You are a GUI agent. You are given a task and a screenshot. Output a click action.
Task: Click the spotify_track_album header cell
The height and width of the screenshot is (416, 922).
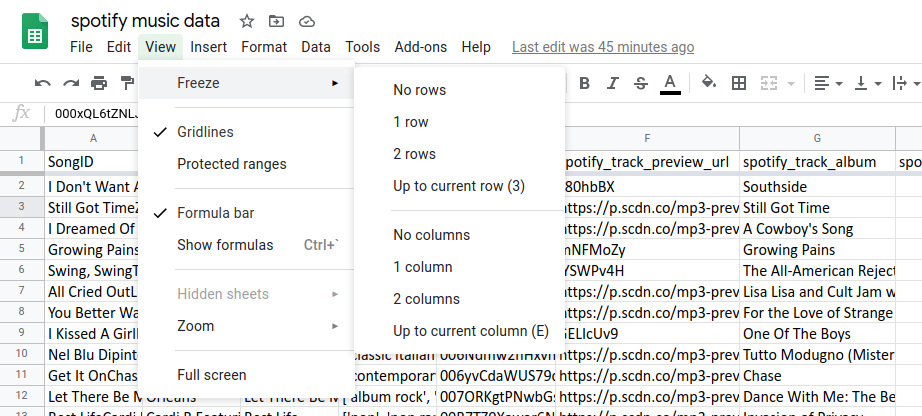(x=816, y=162)
